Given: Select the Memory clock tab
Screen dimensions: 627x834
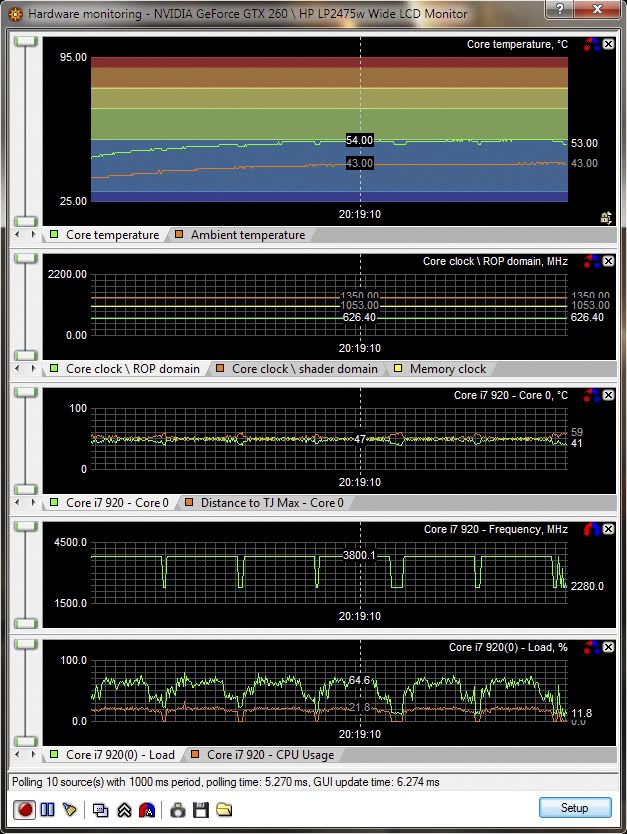Looking at the screenshot, I should 446,369.
